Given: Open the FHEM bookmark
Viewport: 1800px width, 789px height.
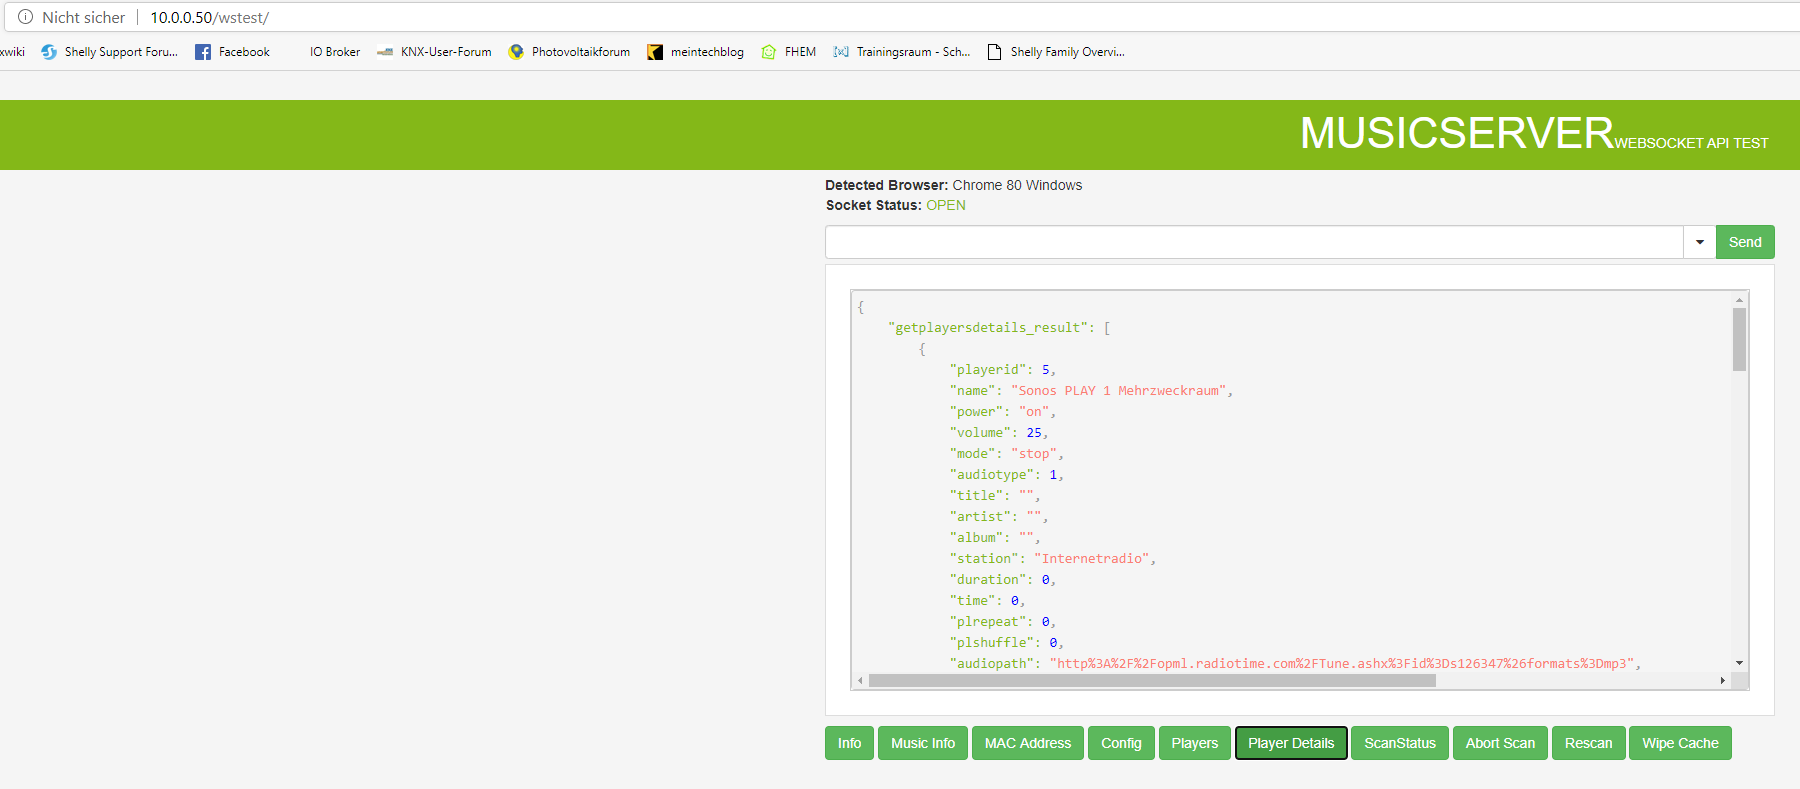Looking at the screenshot, I should point(789,52).
